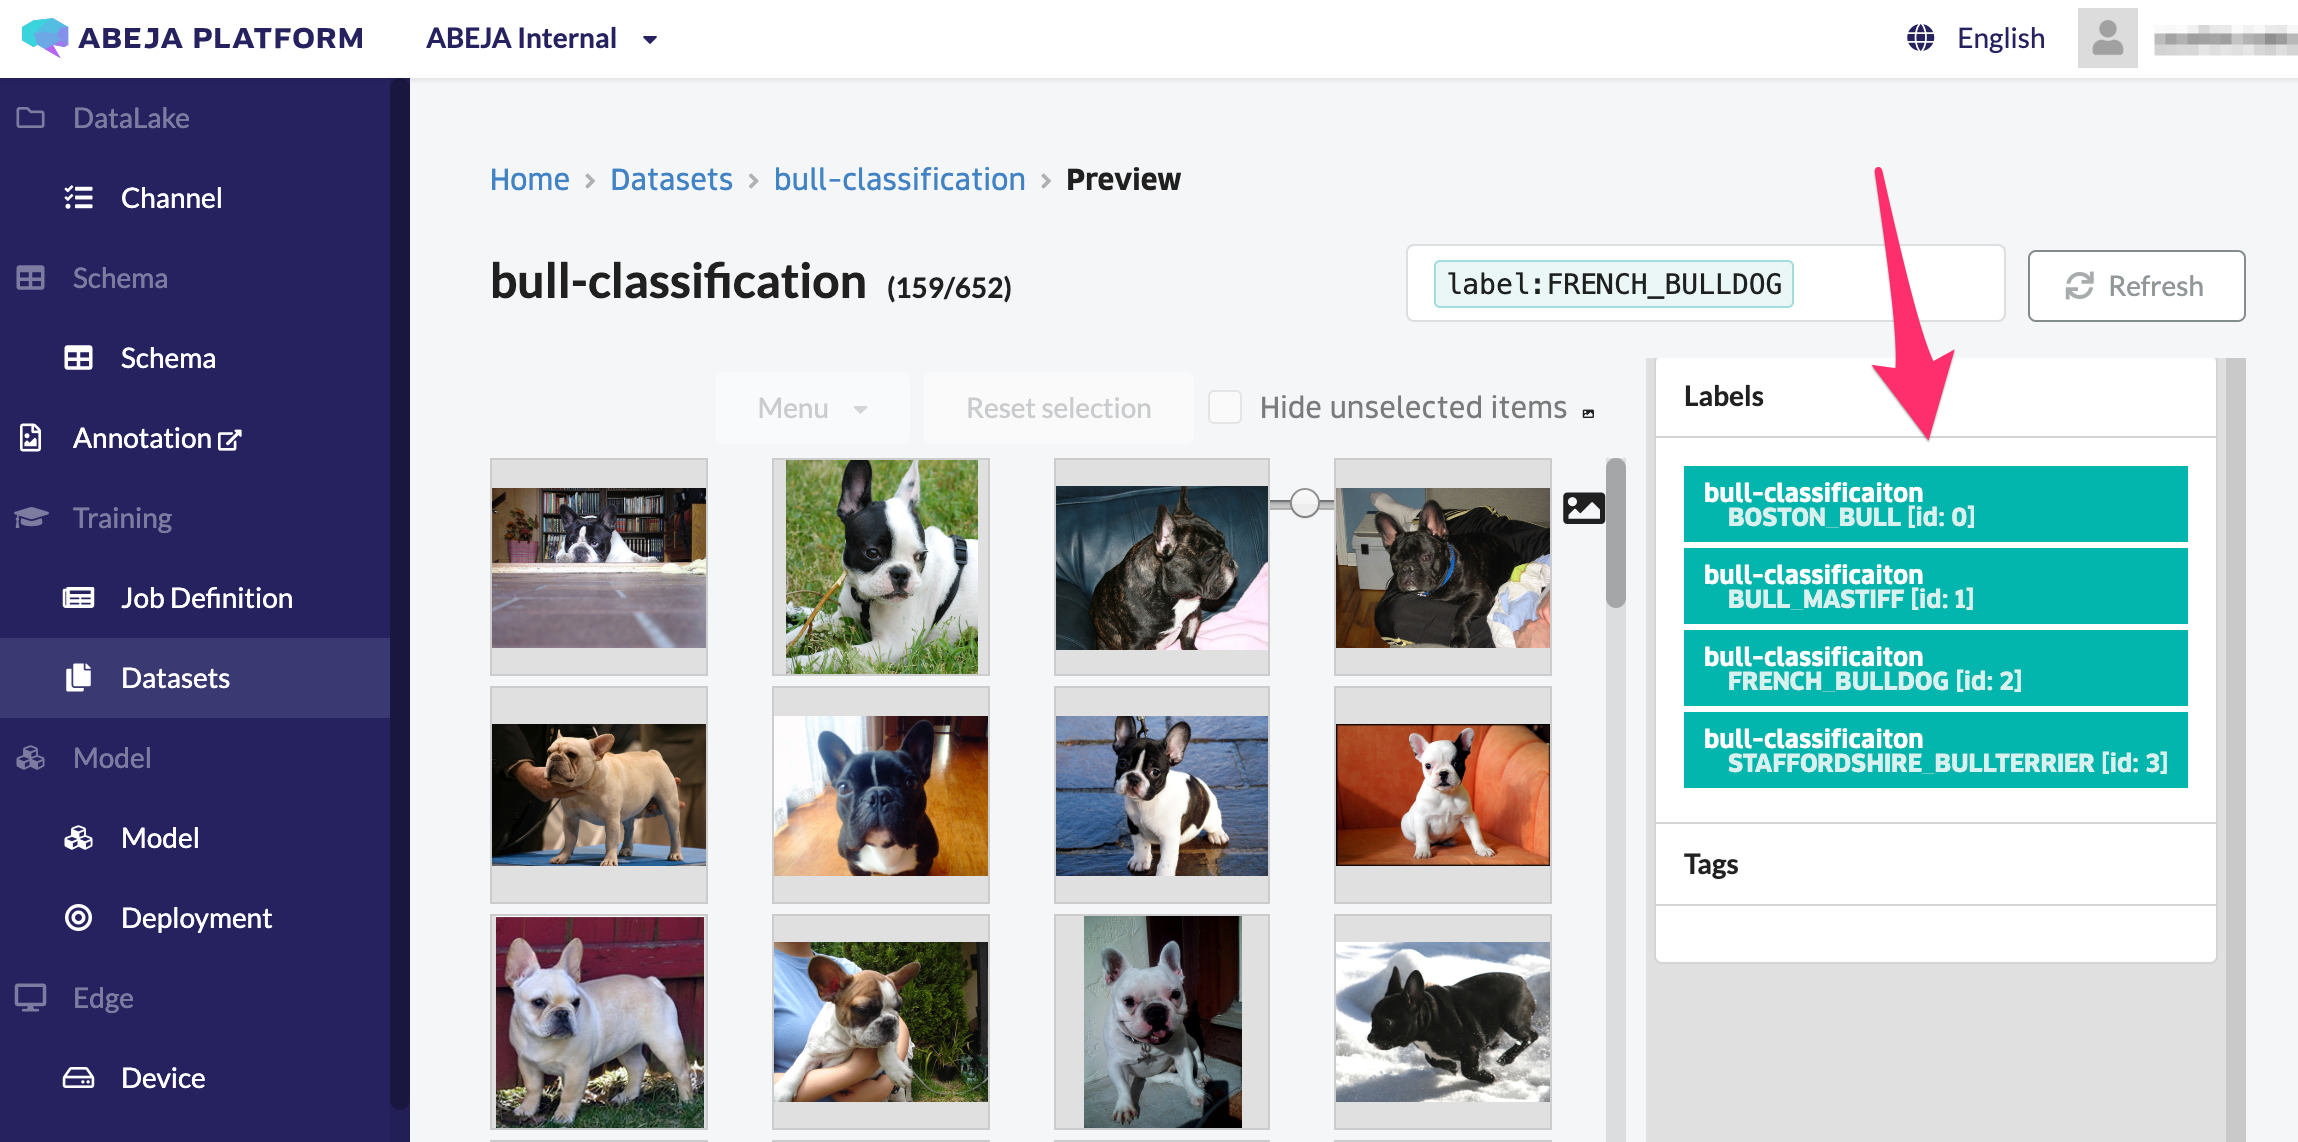Click the large image size icon
2298x1142 pixels.
point(1584,508)
